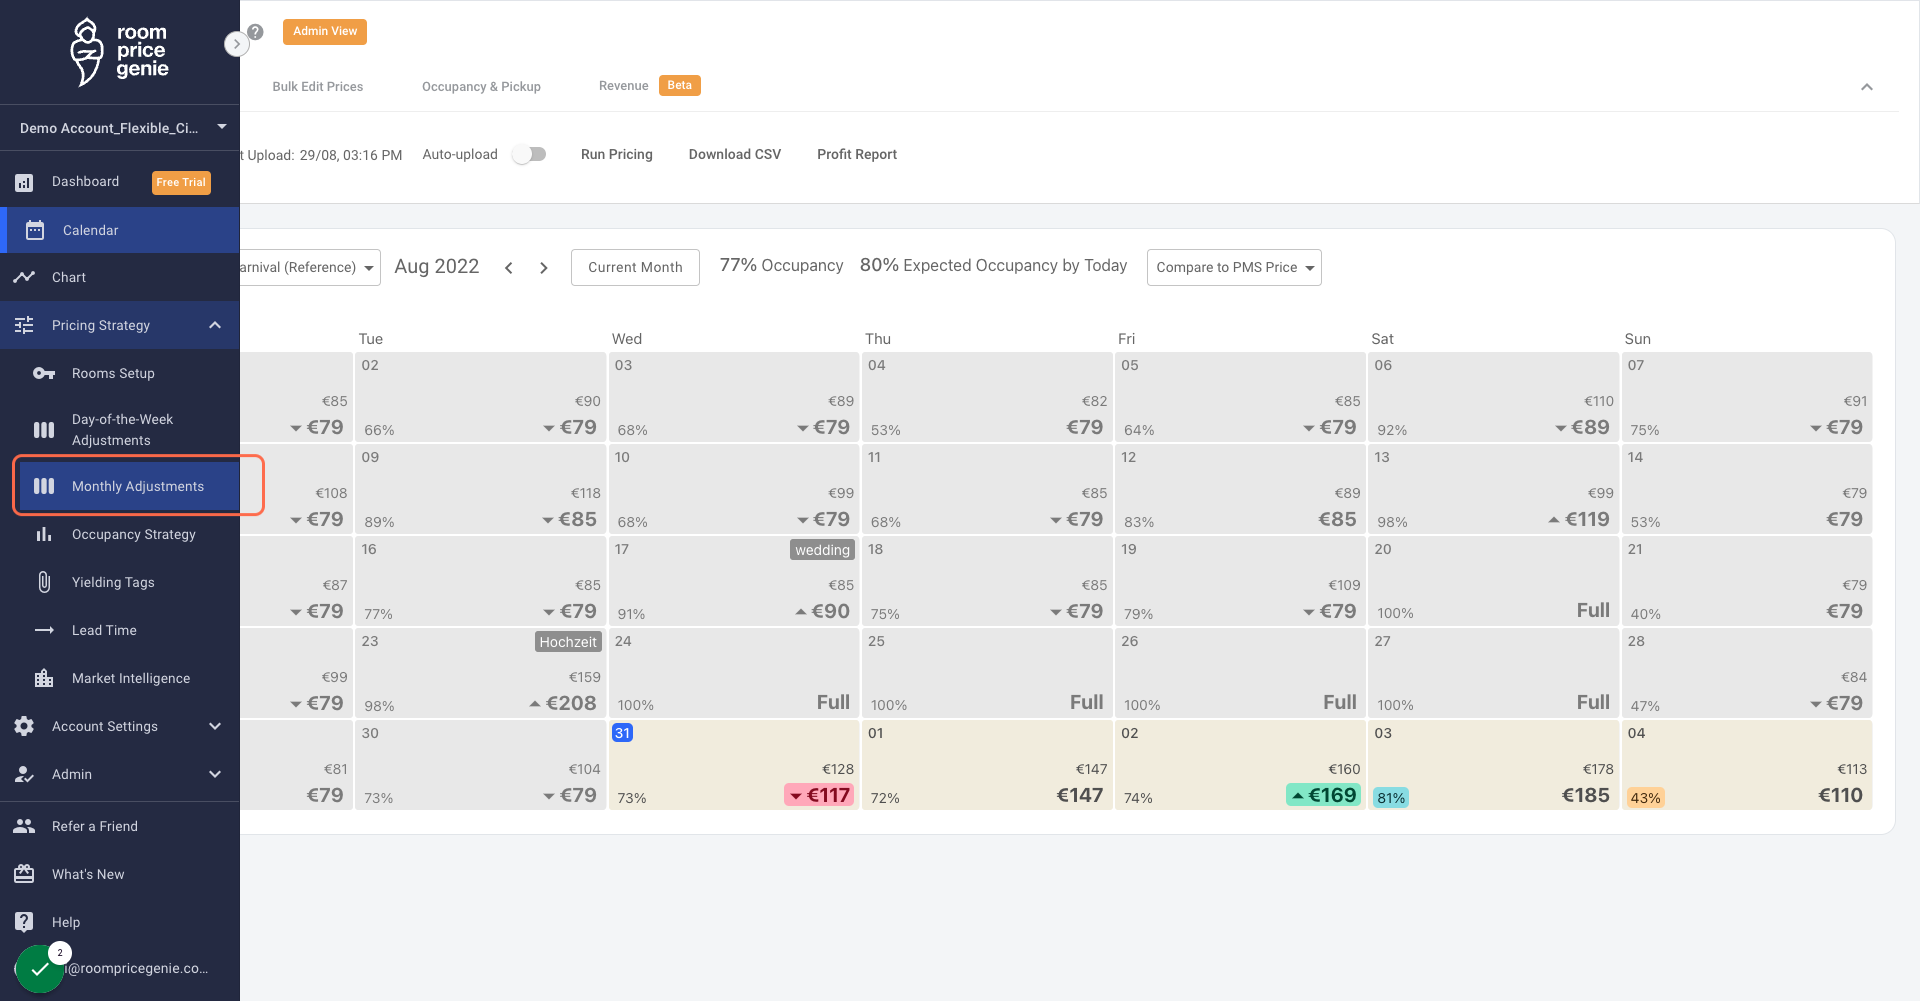The image size is (1920, 1001).
Task: Click the green task checkmark badge
Action: [40, 968]
